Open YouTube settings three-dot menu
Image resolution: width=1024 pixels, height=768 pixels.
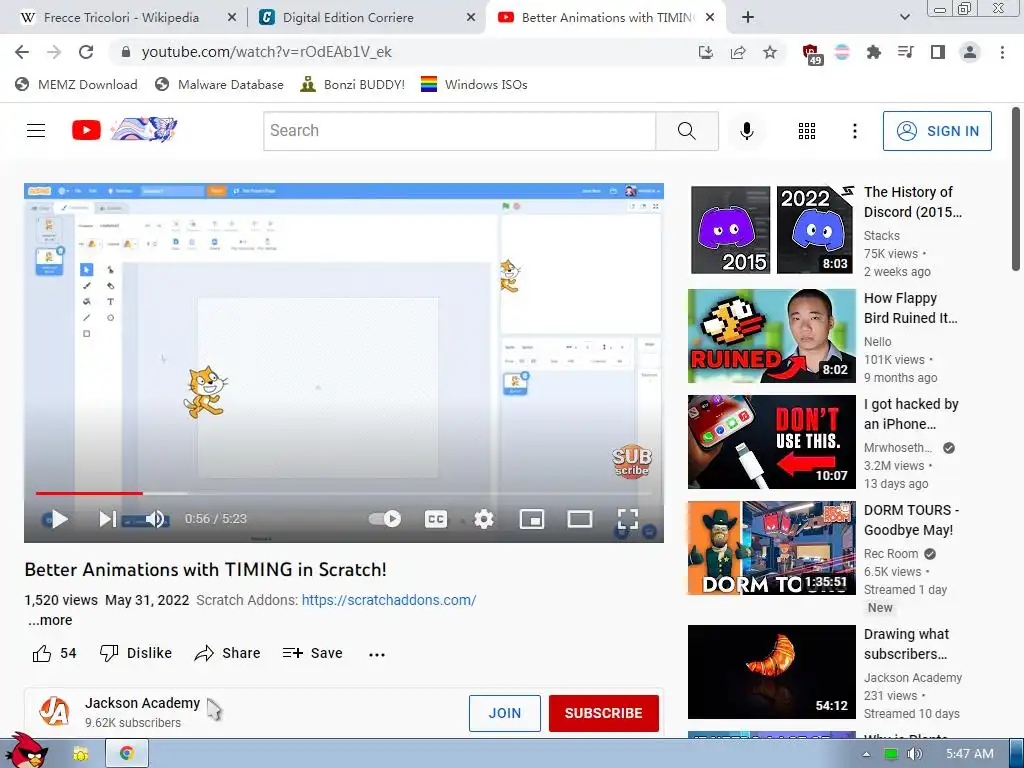[854, 131]
